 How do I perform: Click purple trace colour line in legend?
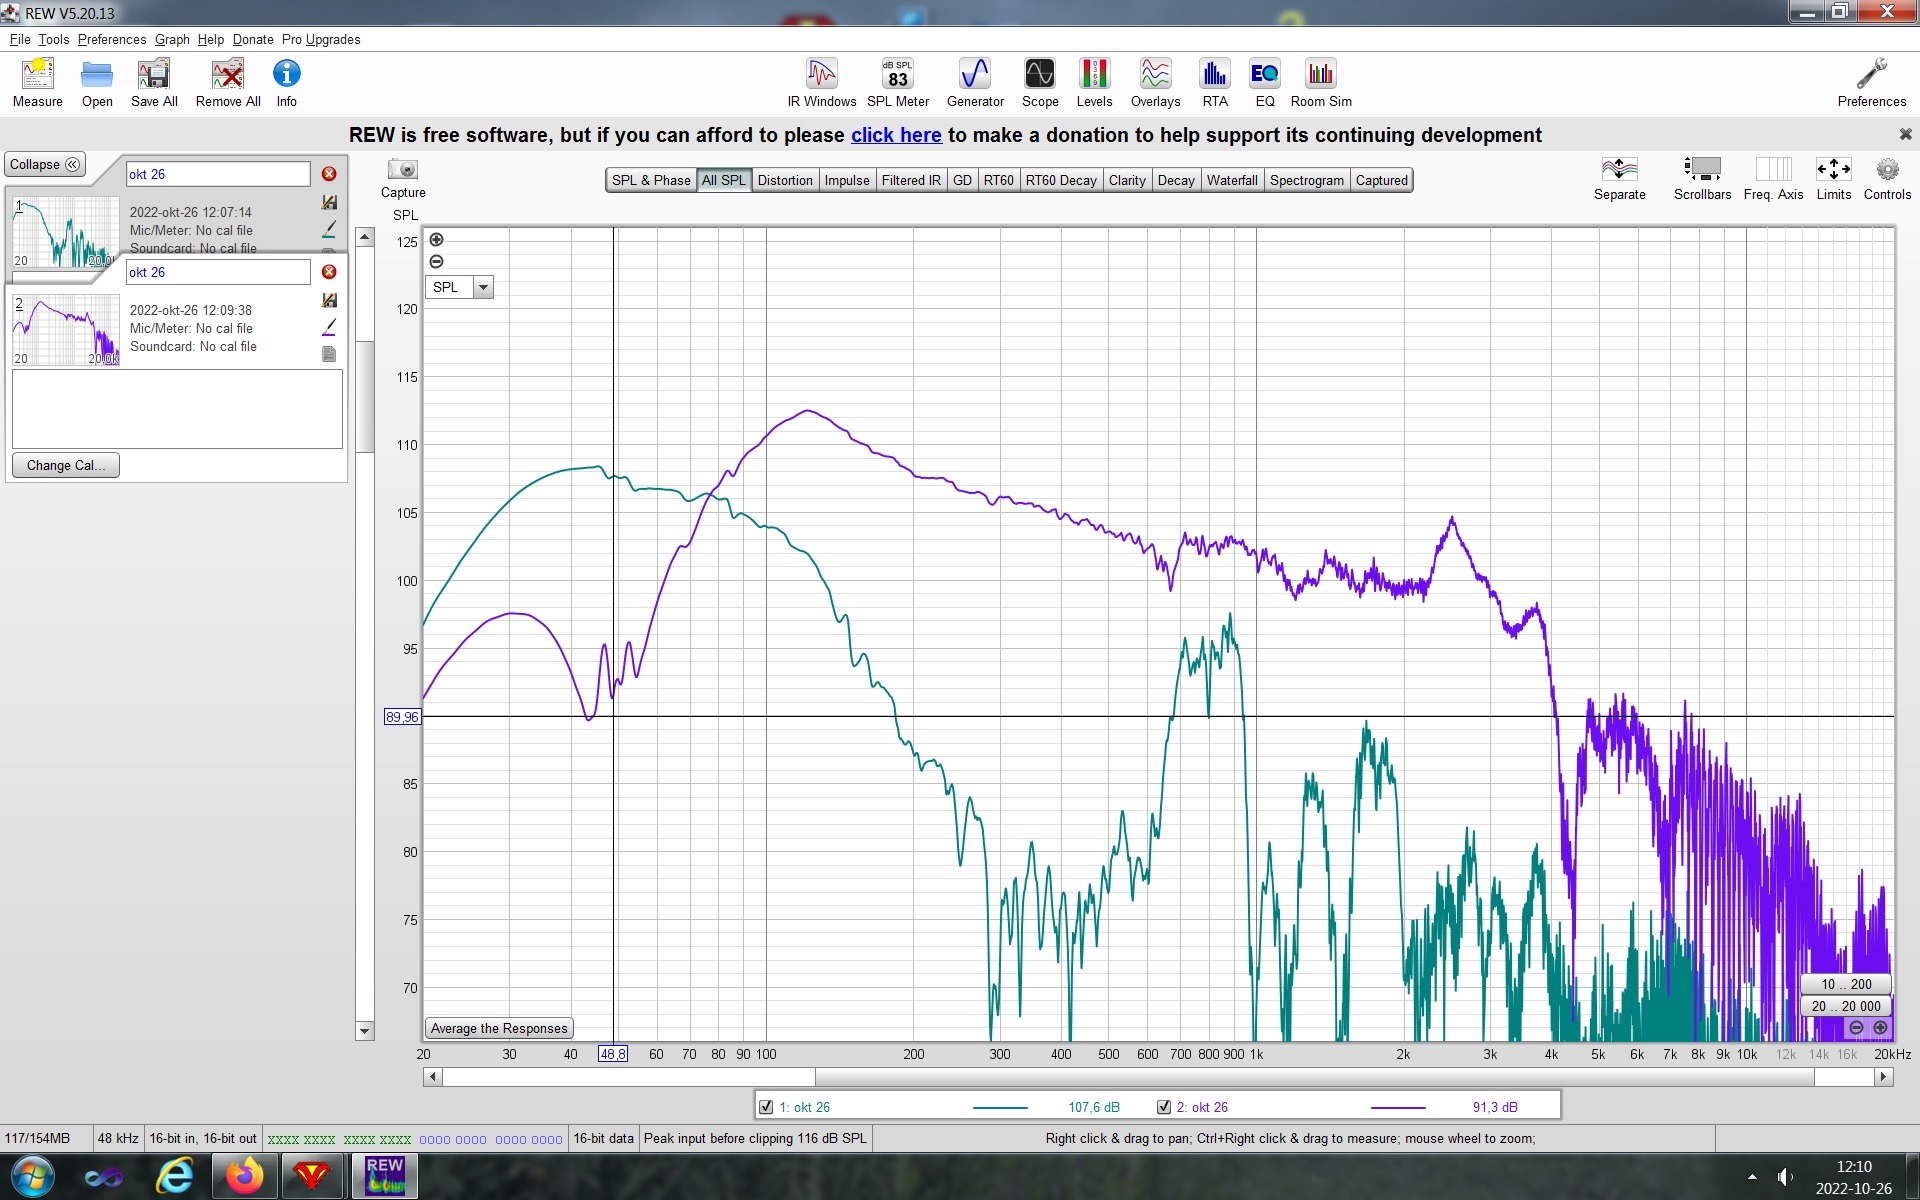pyautogui.click(x=1398, y=1107)
